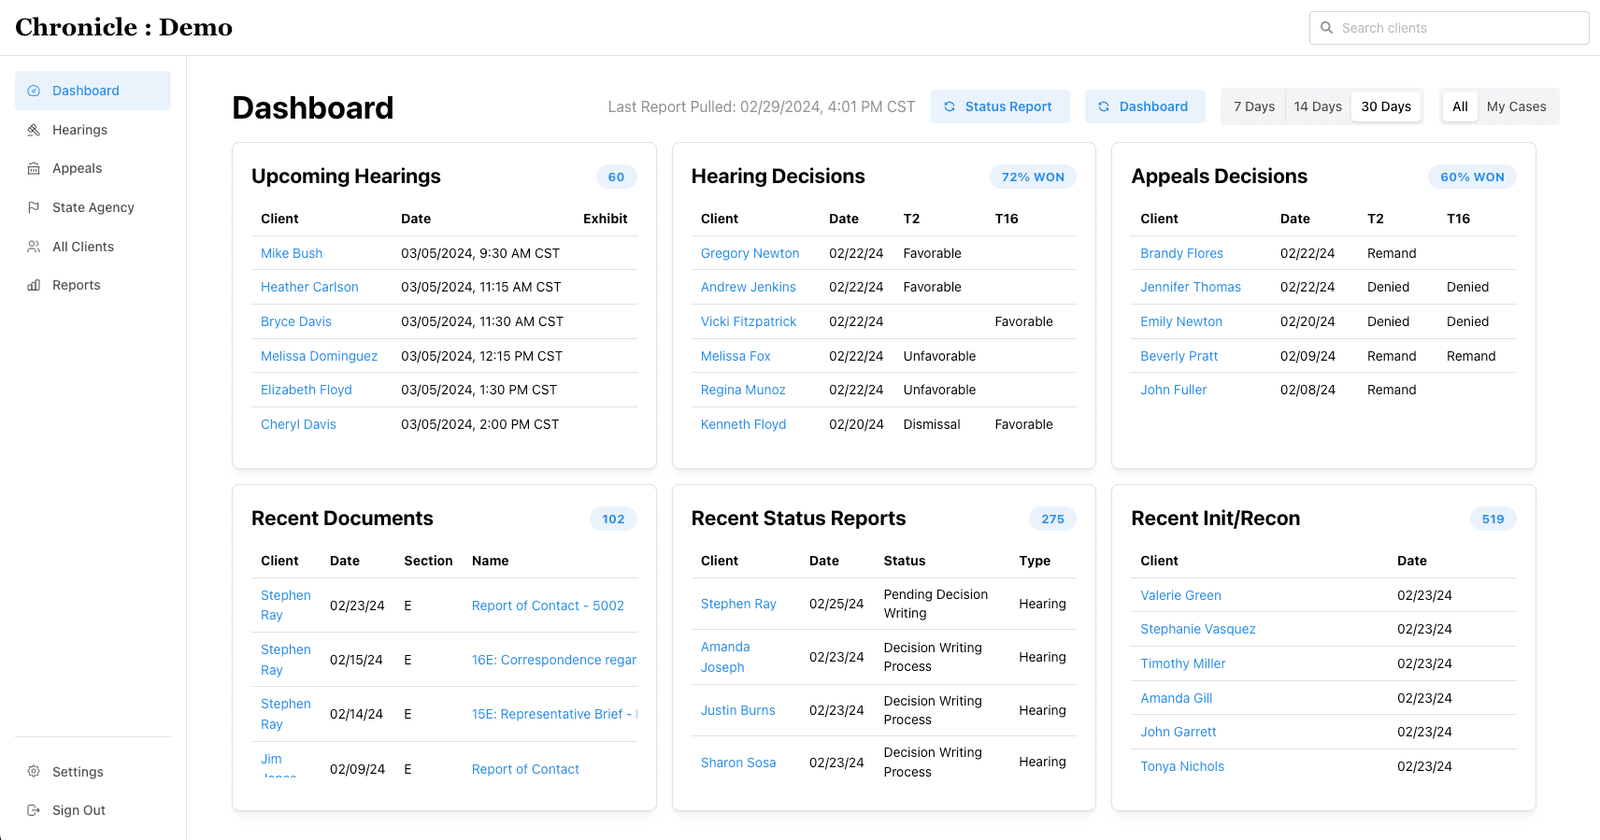The height and width of the screenshot is (840, 1600).
Task: Click the search magnifier icon
Action: tap(1327, 28)
